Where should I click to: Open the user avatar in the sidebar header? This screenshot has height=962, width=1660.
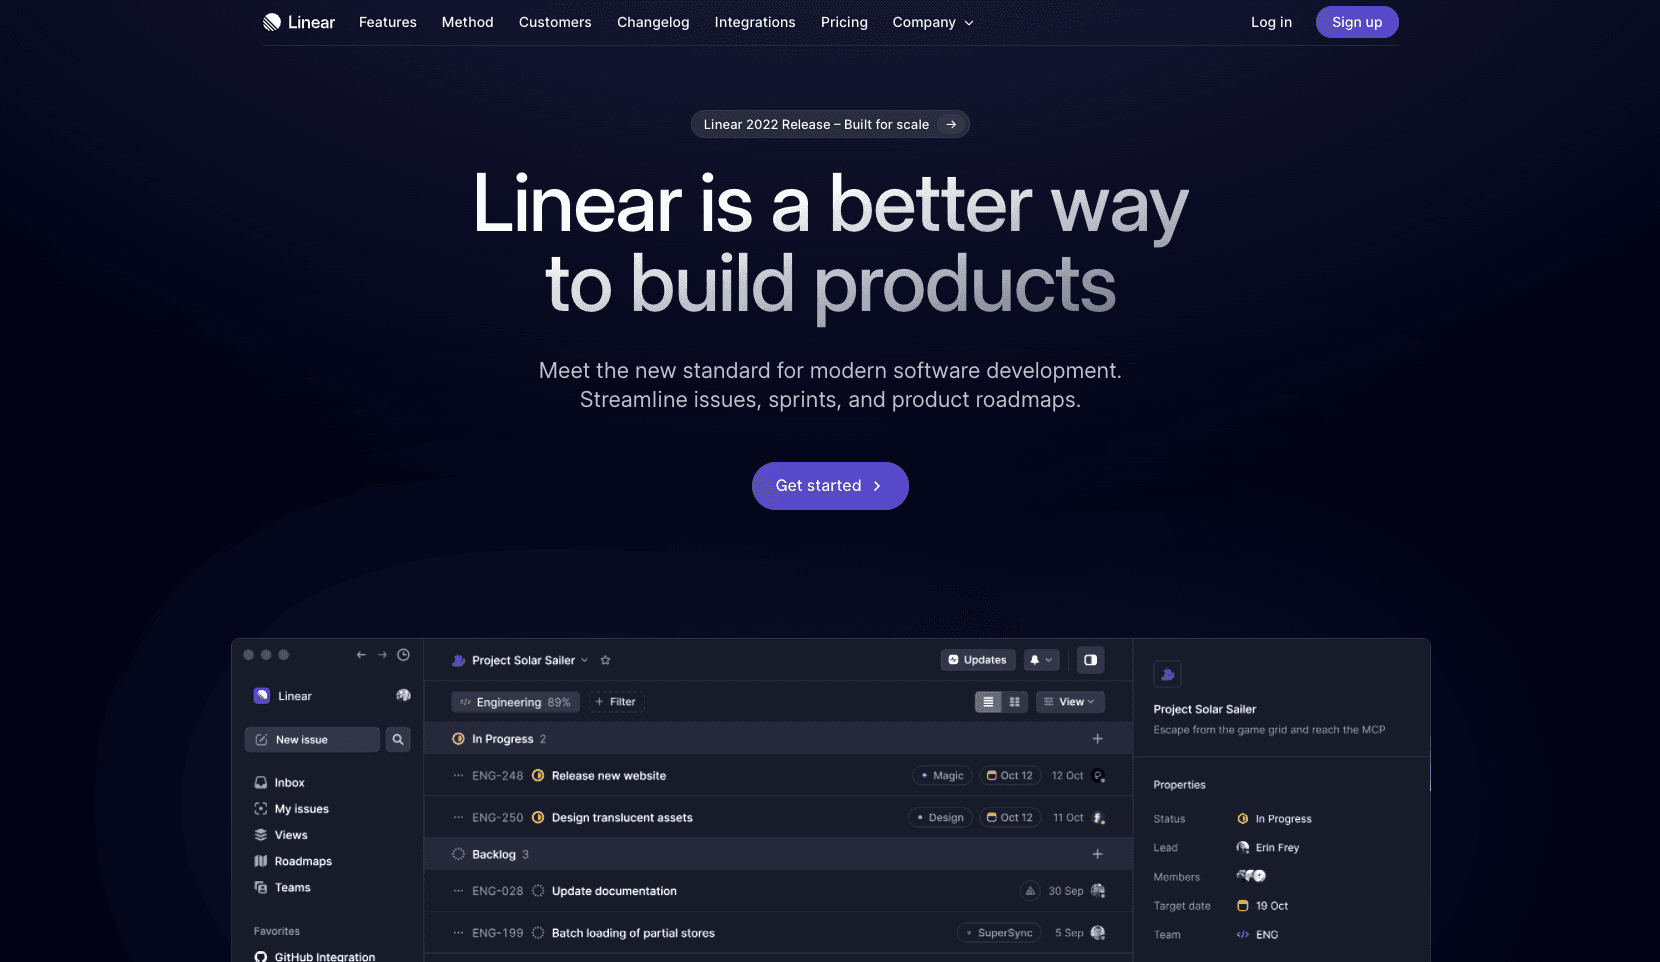click(x=403, y=696)
